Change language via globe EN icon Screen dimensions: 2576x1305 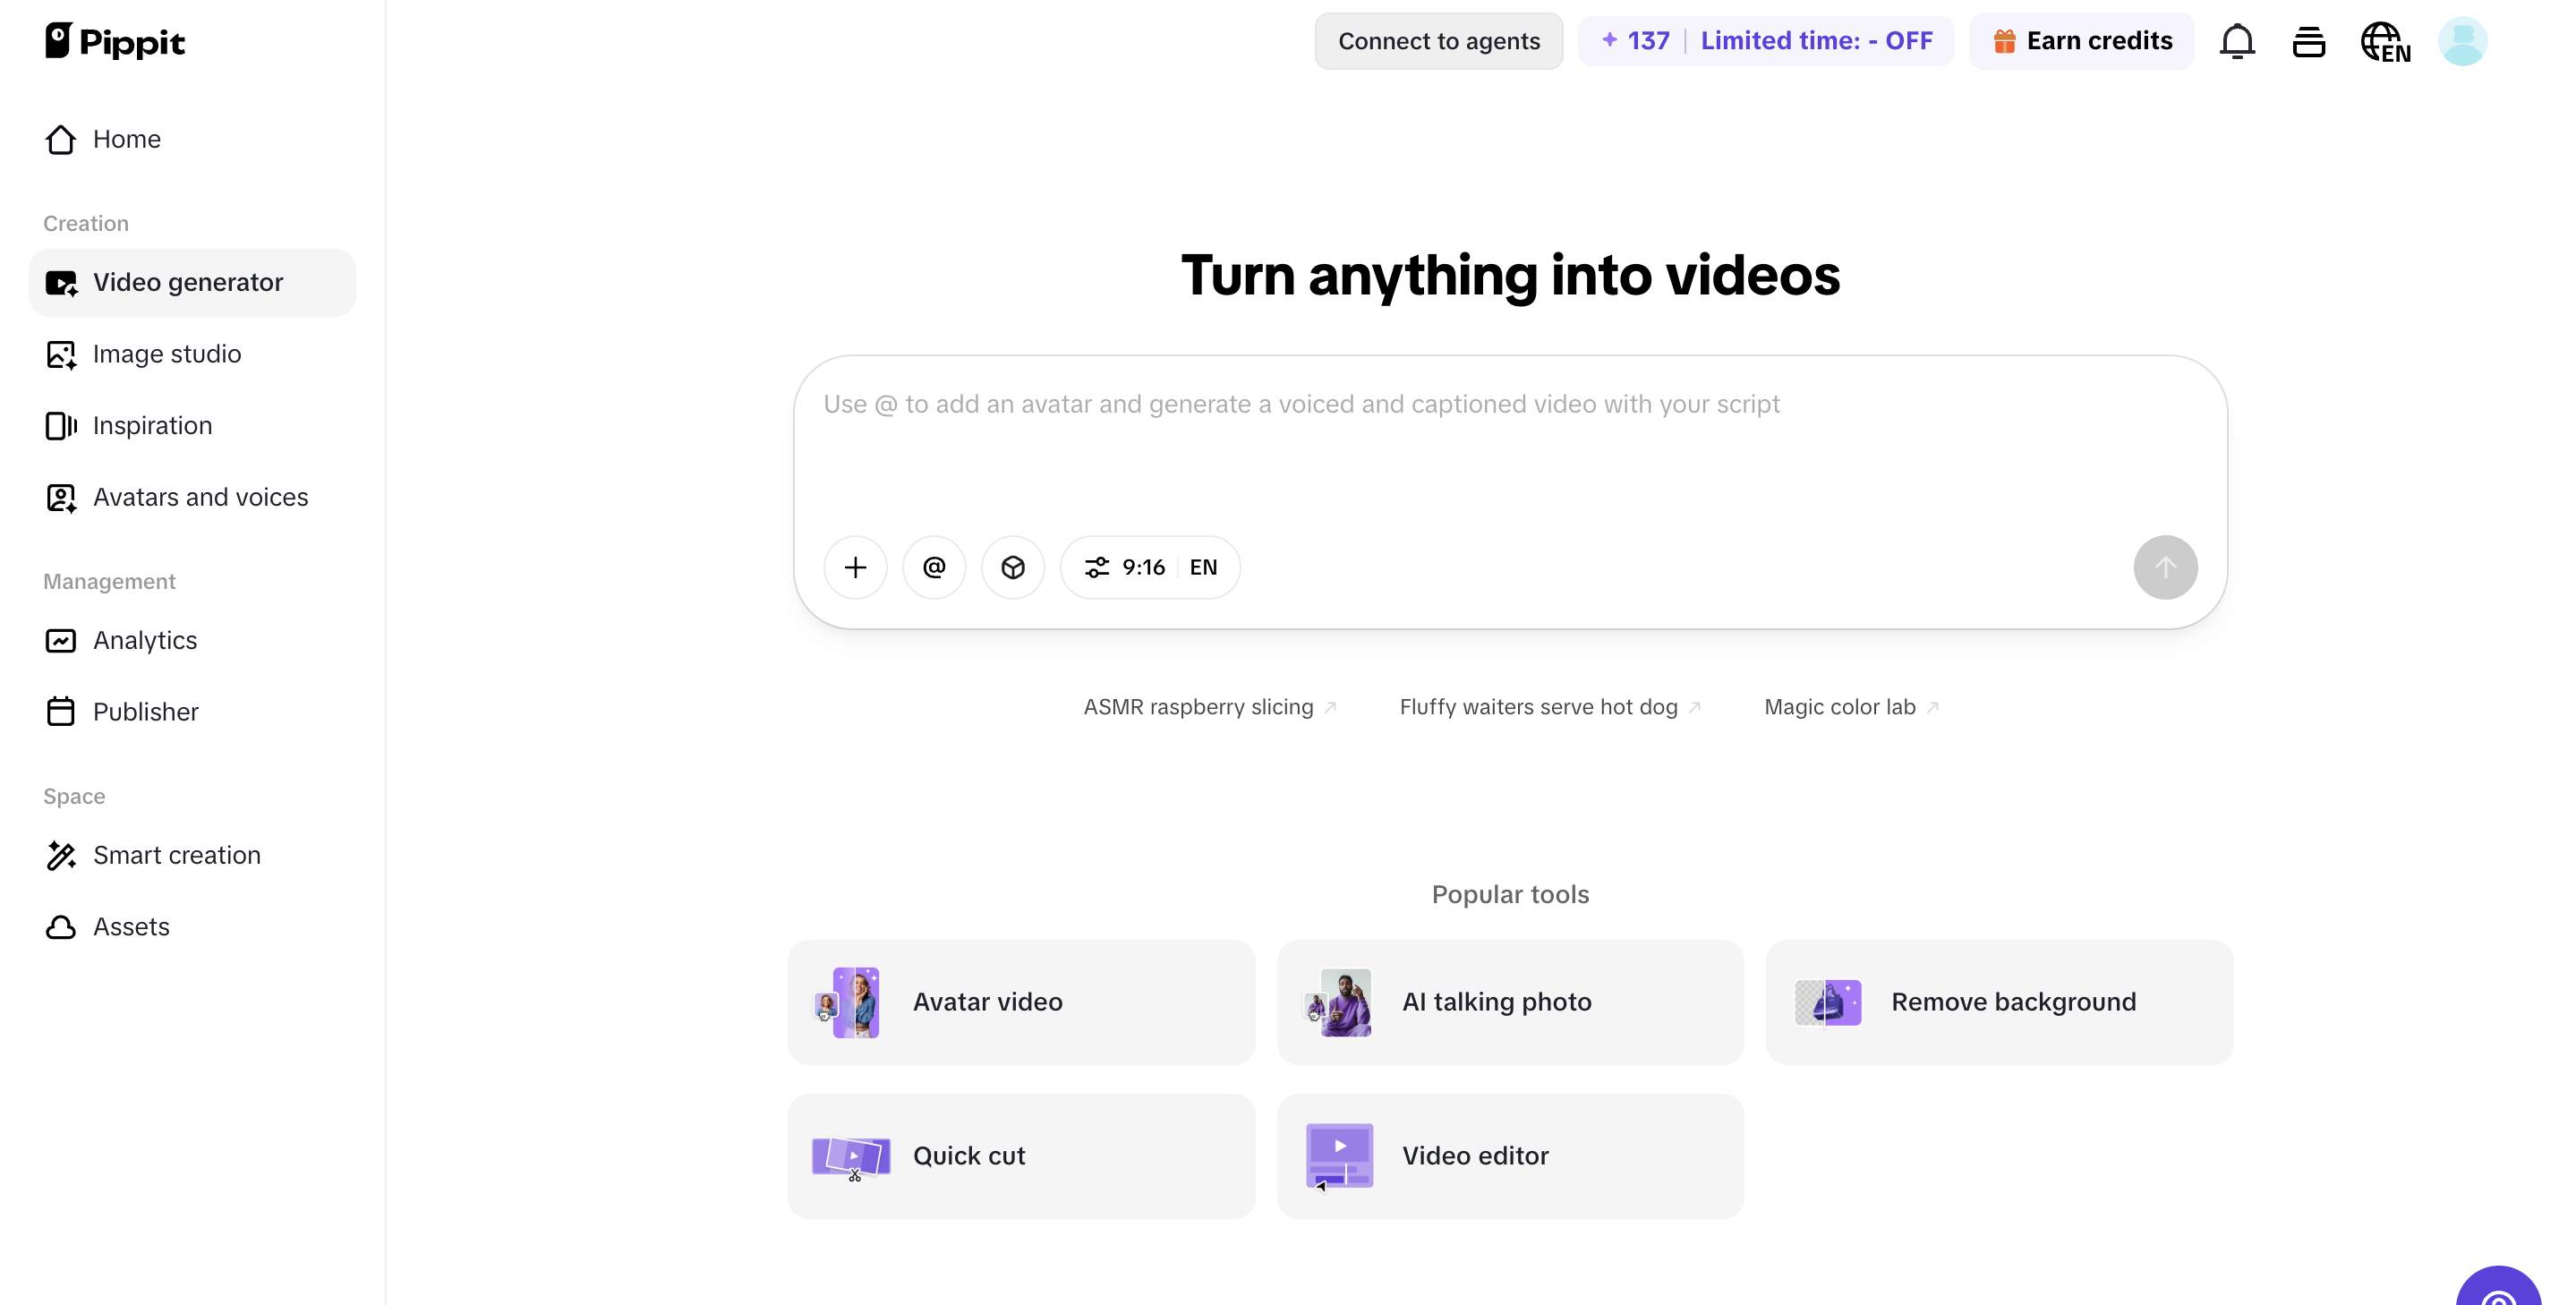click(2385, 42)
